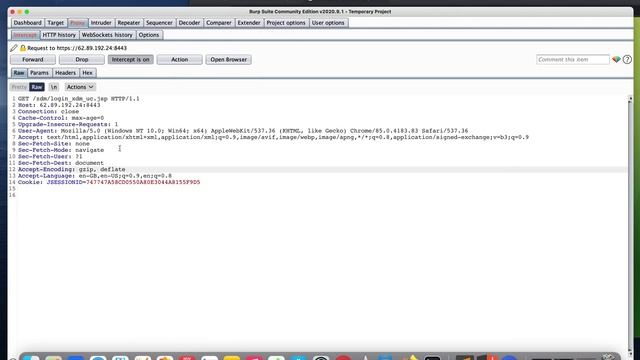Screen dimensions: 640x360
Task: Open the highlight color picker icon
Action: point(616,60)
